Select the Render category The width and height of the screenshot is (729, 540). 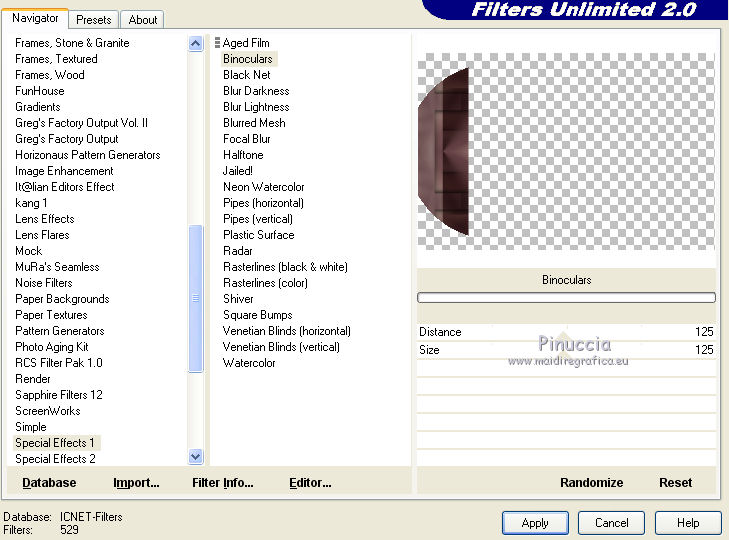[x=33, y=379]
